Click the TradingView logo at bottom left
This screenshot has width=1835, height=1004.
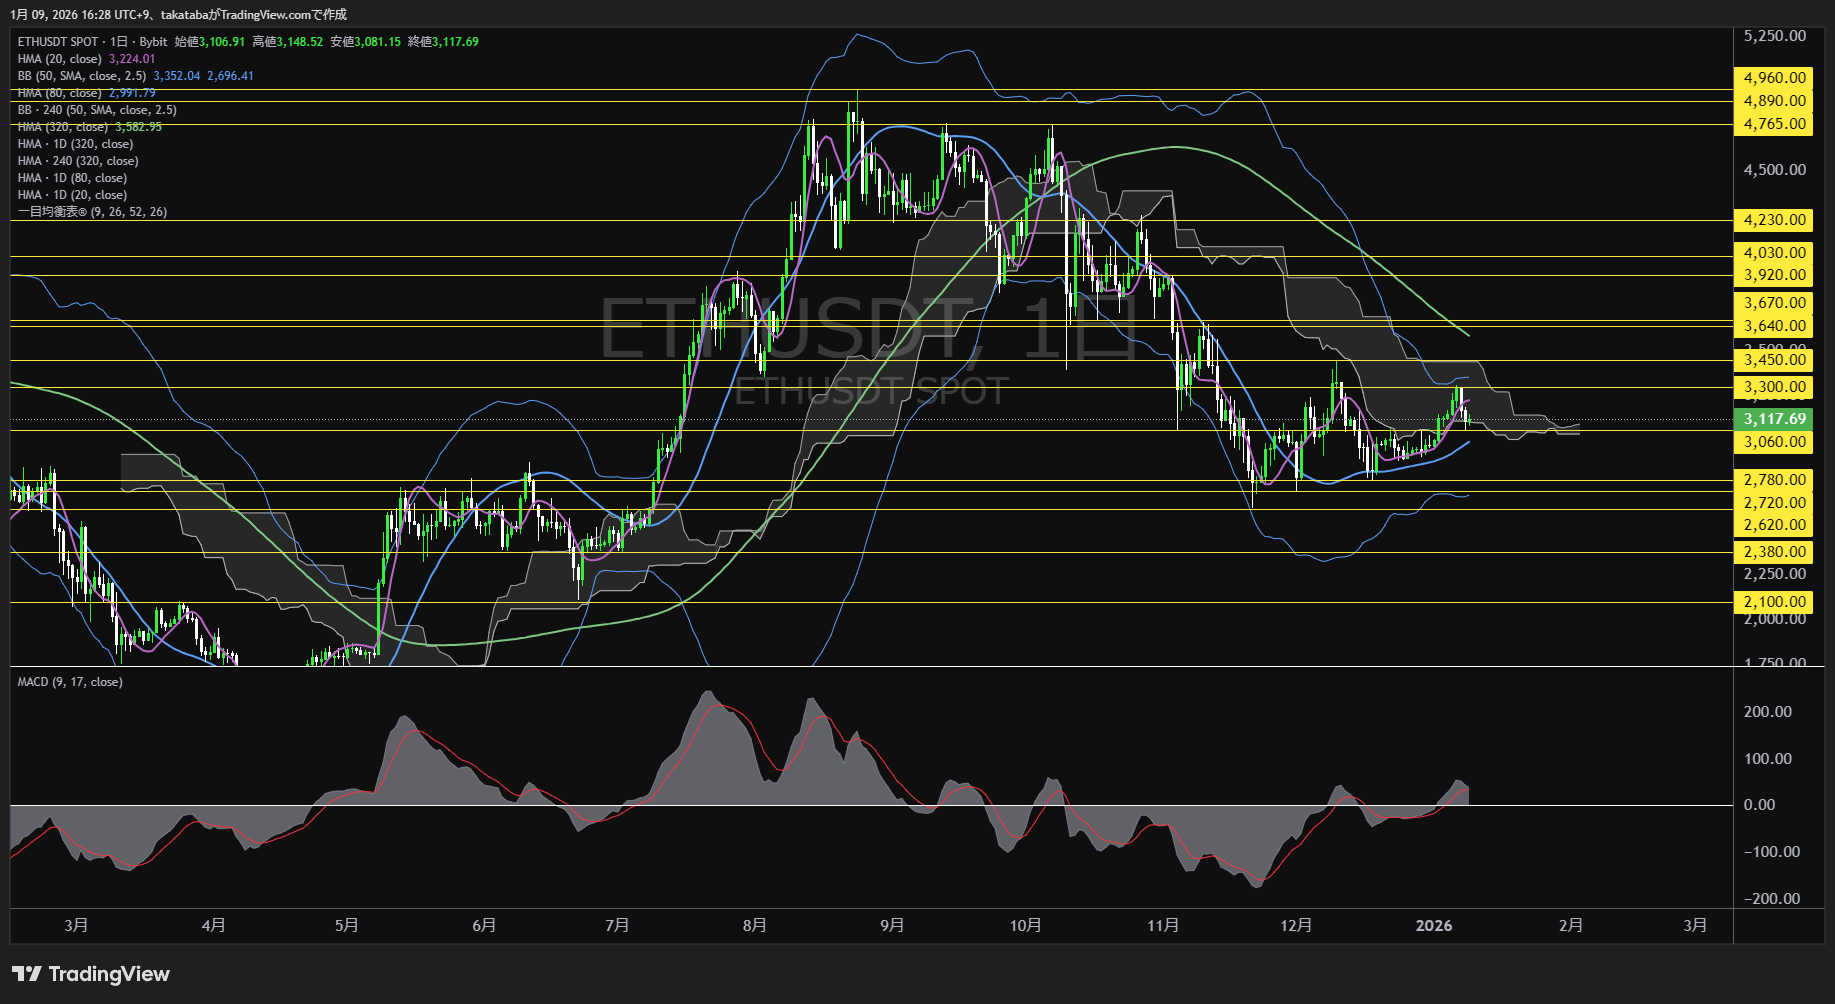tap(91, 974)
